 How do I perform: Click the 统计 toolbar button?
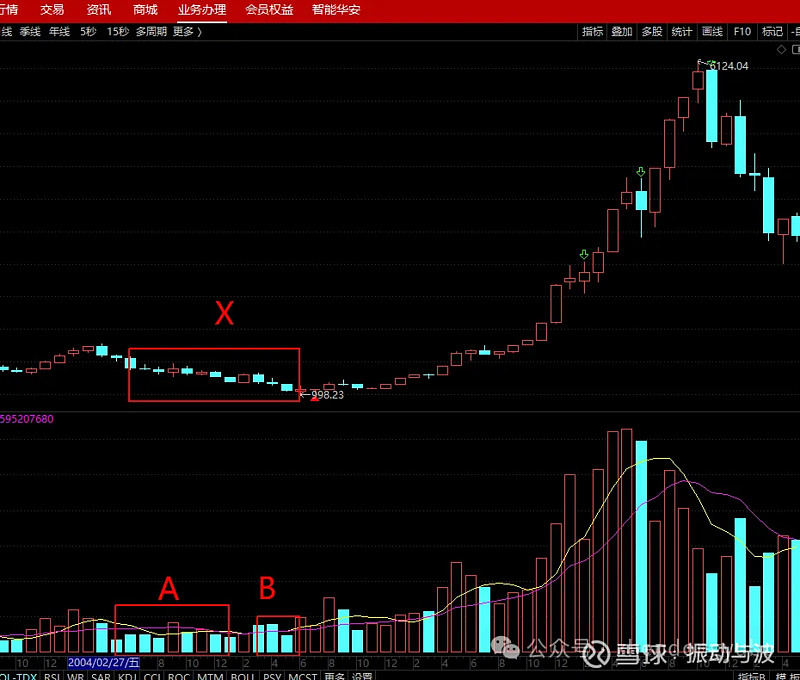click(x=682, y=32)
